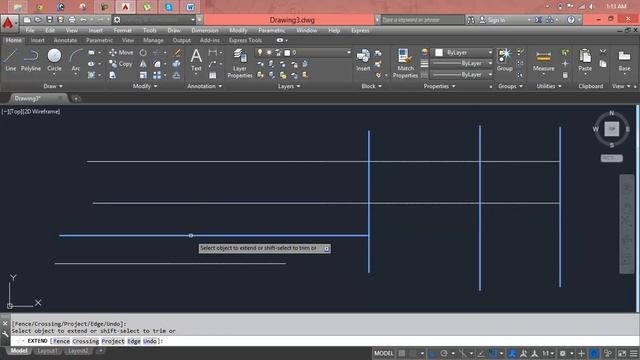Click the Undo arrow in quick access toolbar
This screenshot has height=360, width=640.
click(83, 20)
